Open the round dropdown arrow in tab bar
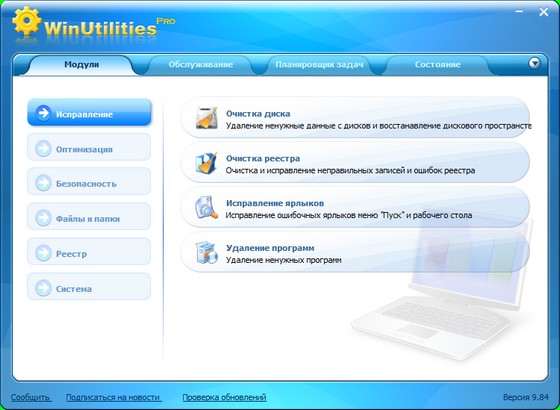 coord(534,63)
